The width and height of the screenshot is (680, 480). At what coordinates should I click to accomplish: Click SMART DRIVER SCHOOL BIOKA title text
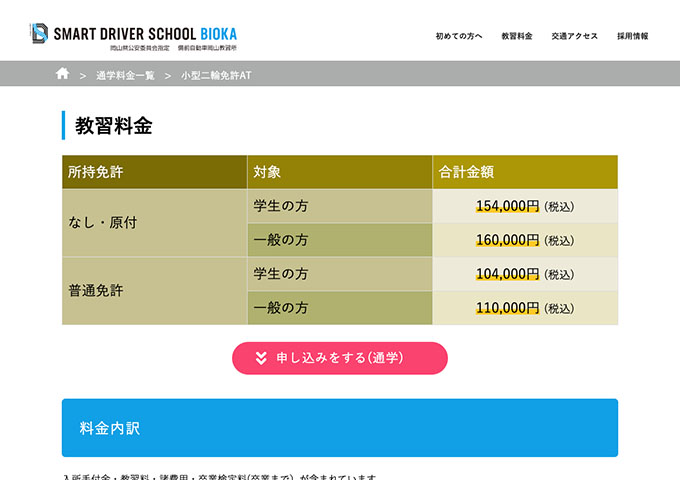pos(145,34)
